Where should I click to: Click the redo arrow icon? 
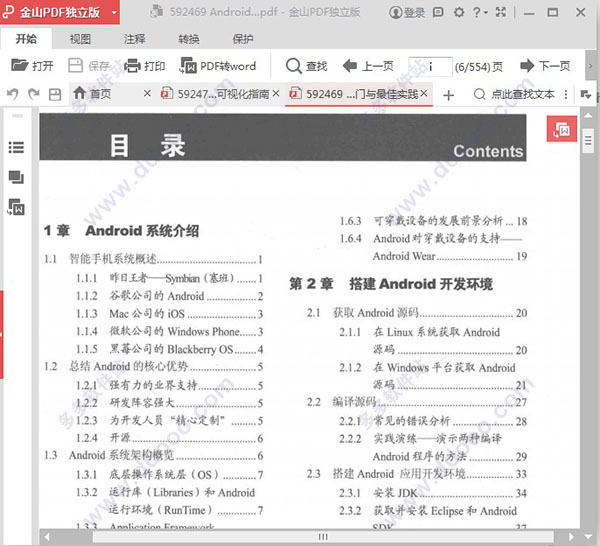click(x=34, y=94)
